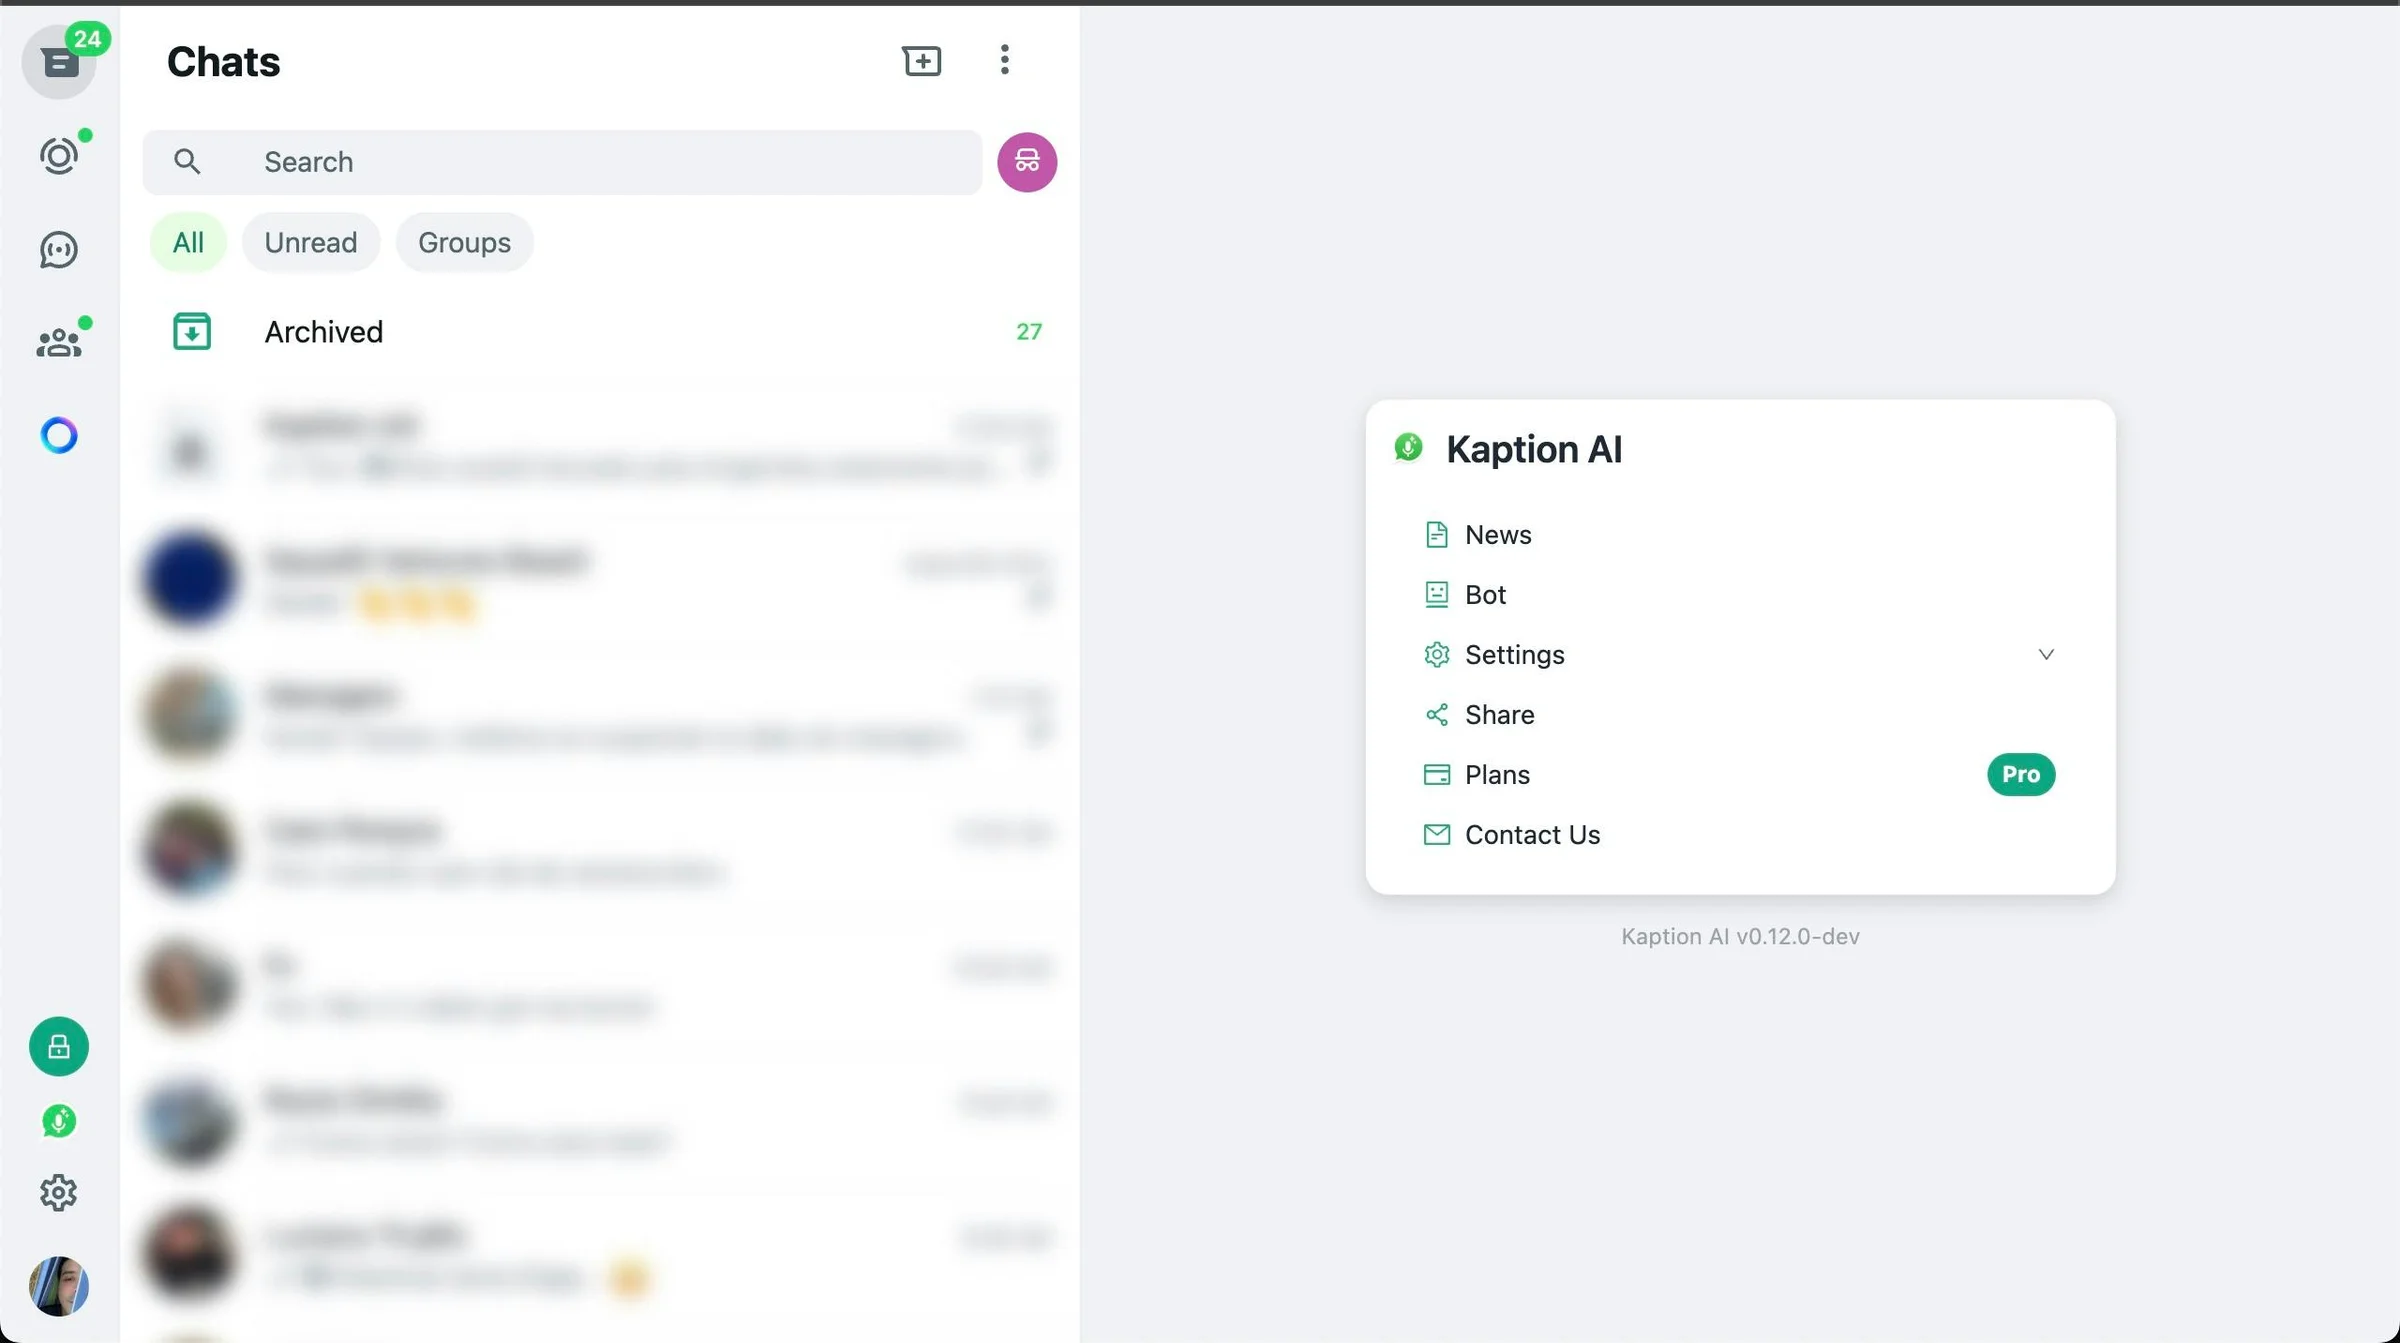
Task: Open the Meta AI ring icon
Action: [59, 435]
